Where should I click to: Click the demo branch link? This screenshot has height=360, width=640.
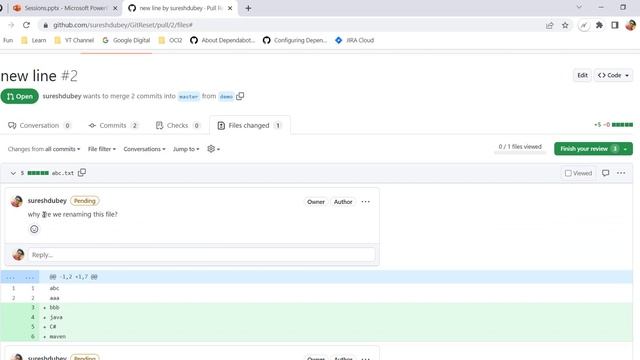pyautogui.click(x=226, y=96)
